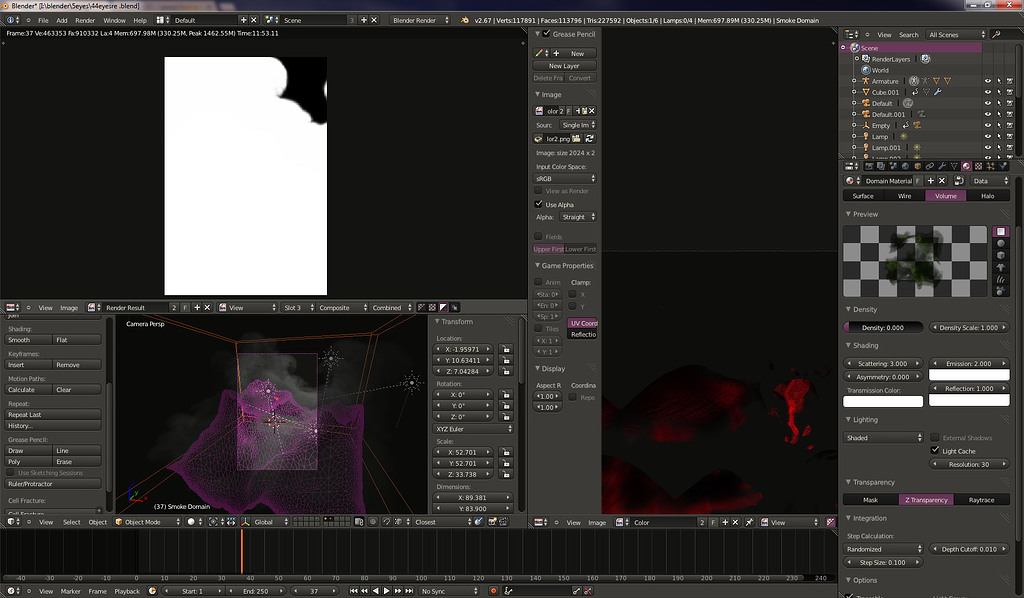Click the 3D manipulator axis widget icon
The height and width of the screenshot is (598, 1024).
(x=246, y=522)
